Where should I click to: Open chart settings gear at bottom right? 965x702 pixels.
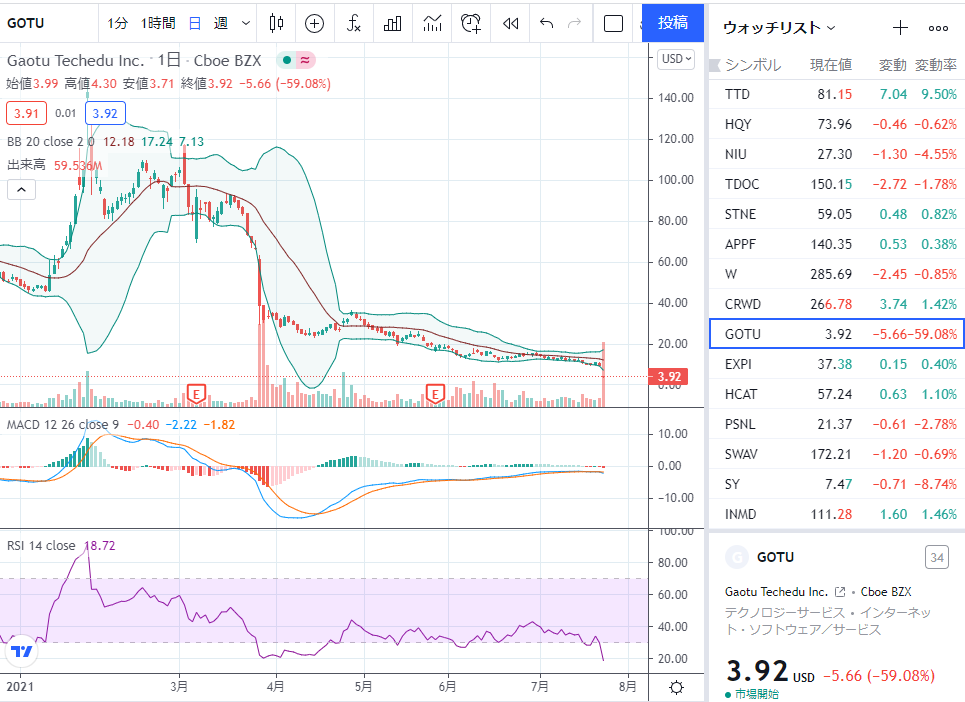click(676, 687)
